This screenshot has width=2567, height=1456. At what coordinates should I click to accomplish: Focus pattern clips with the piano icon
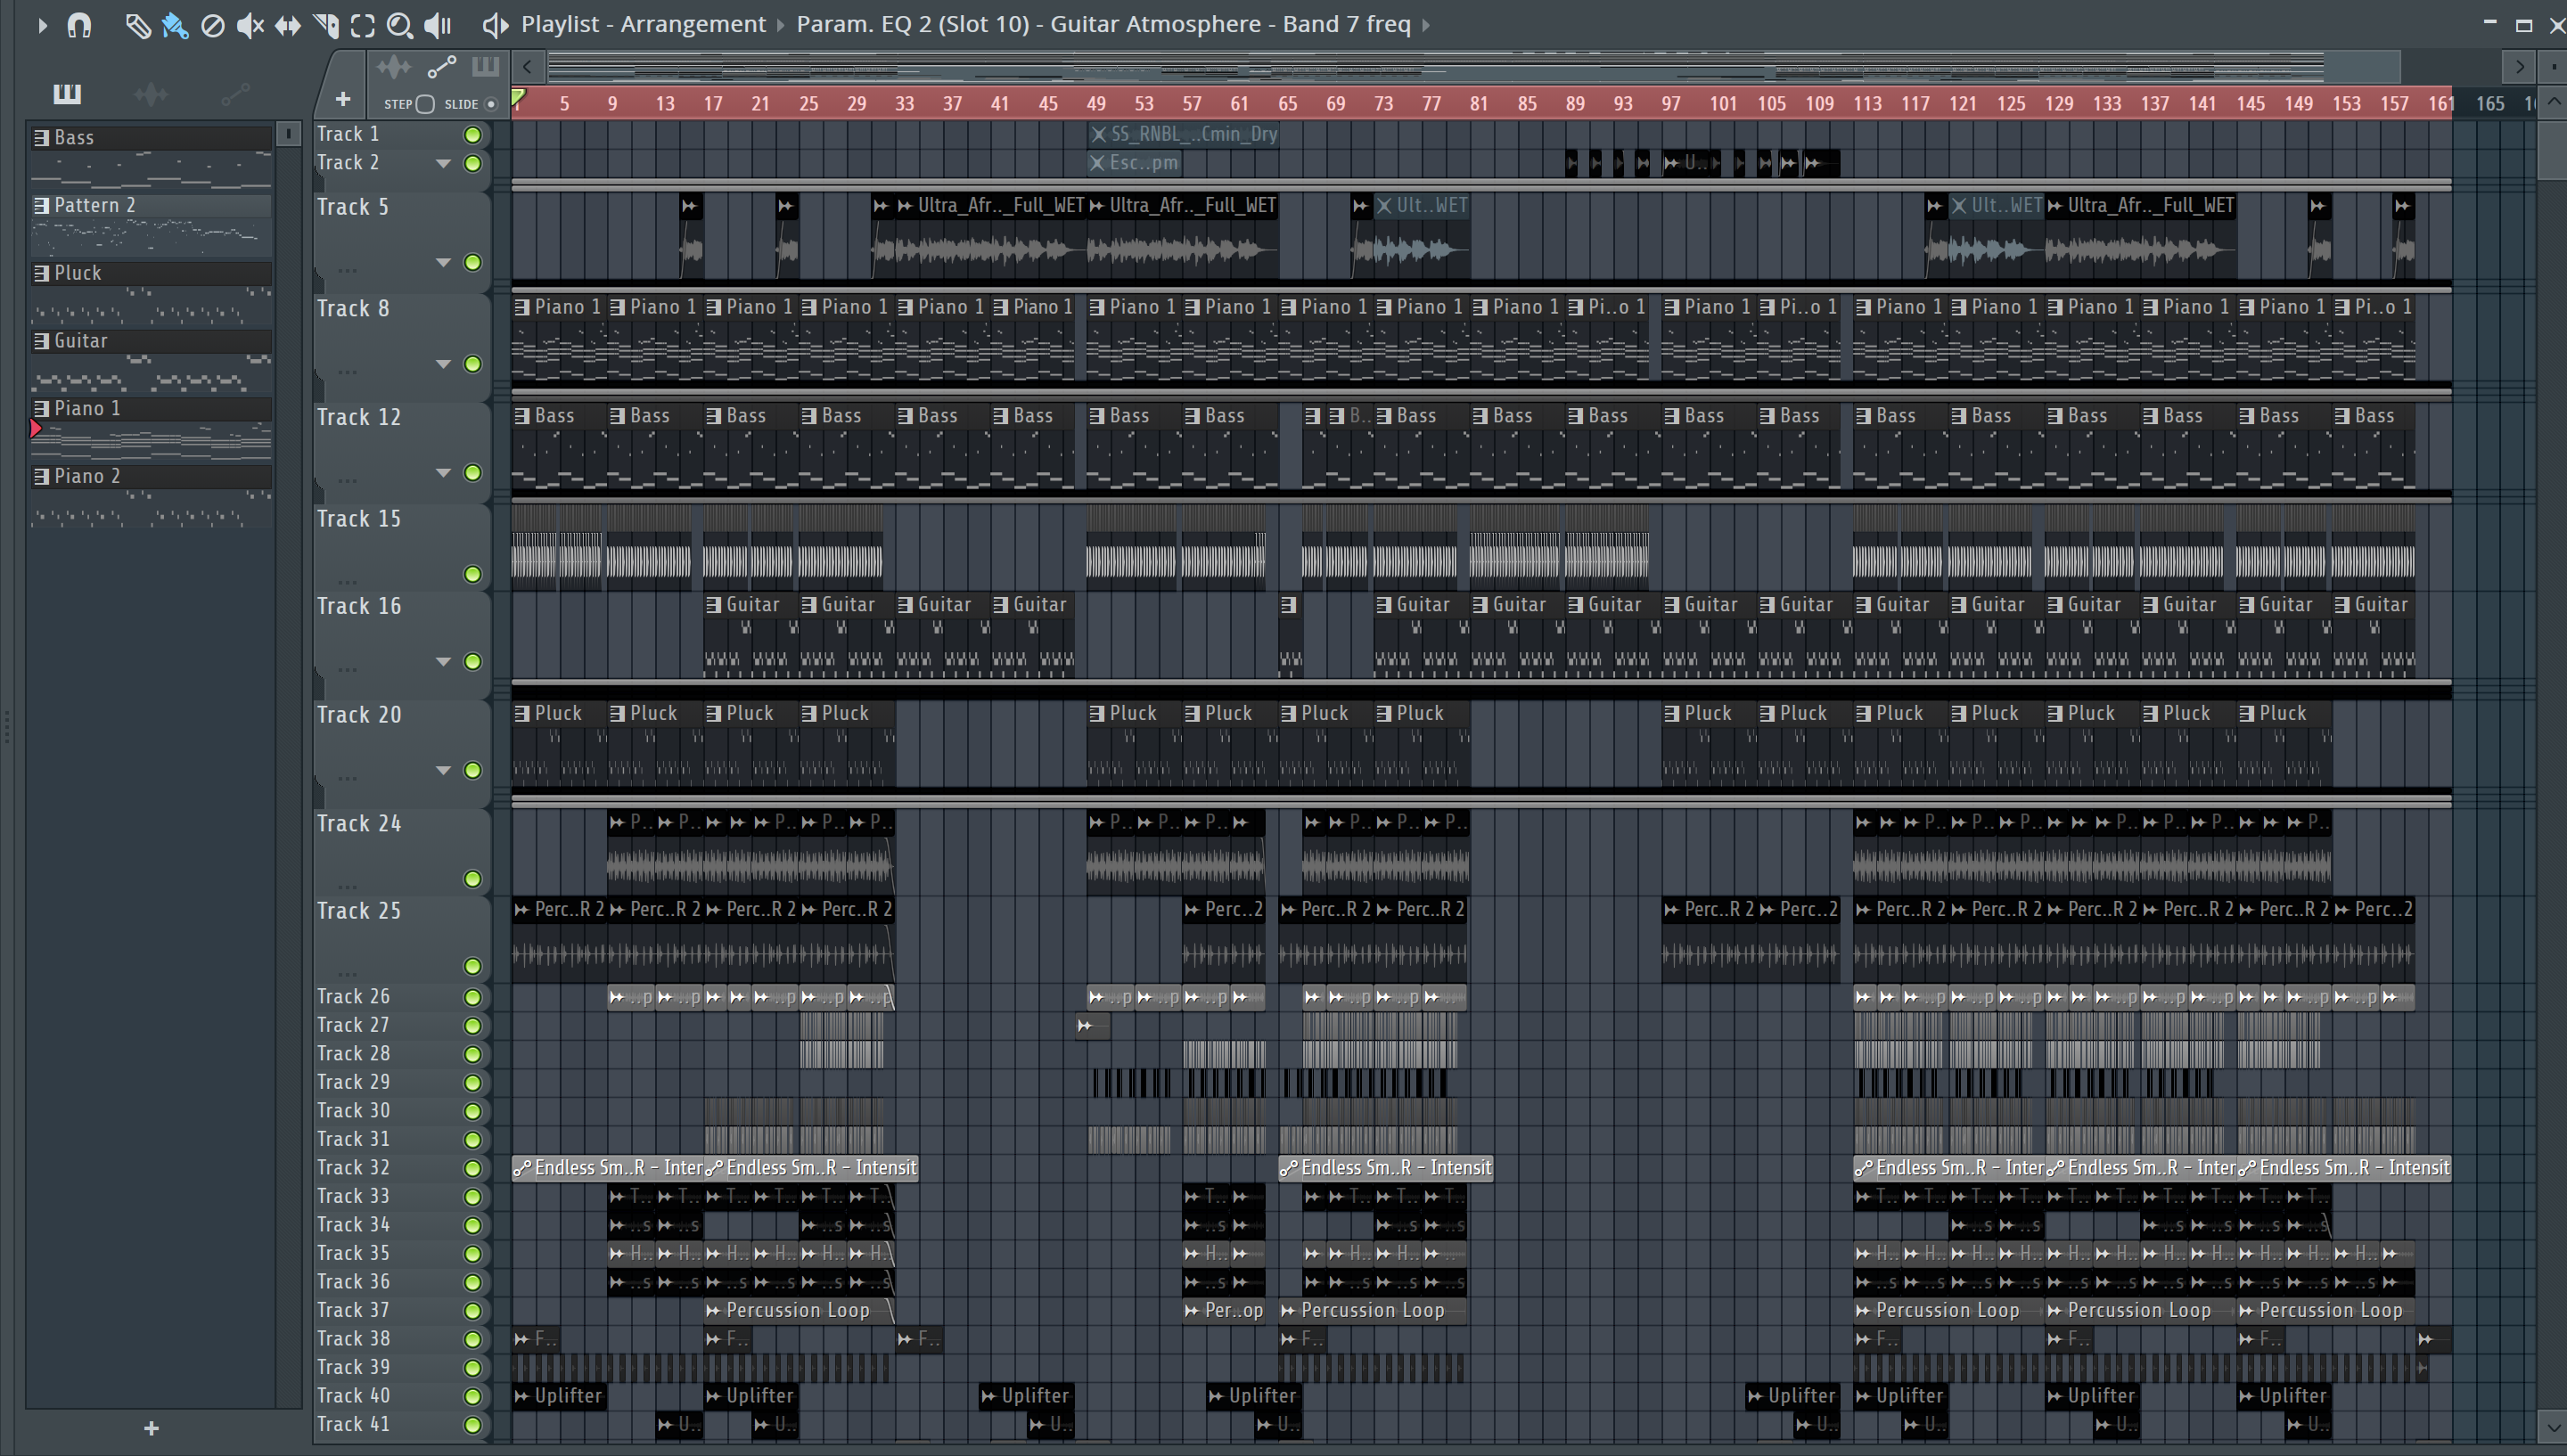[x=486, y=67]
